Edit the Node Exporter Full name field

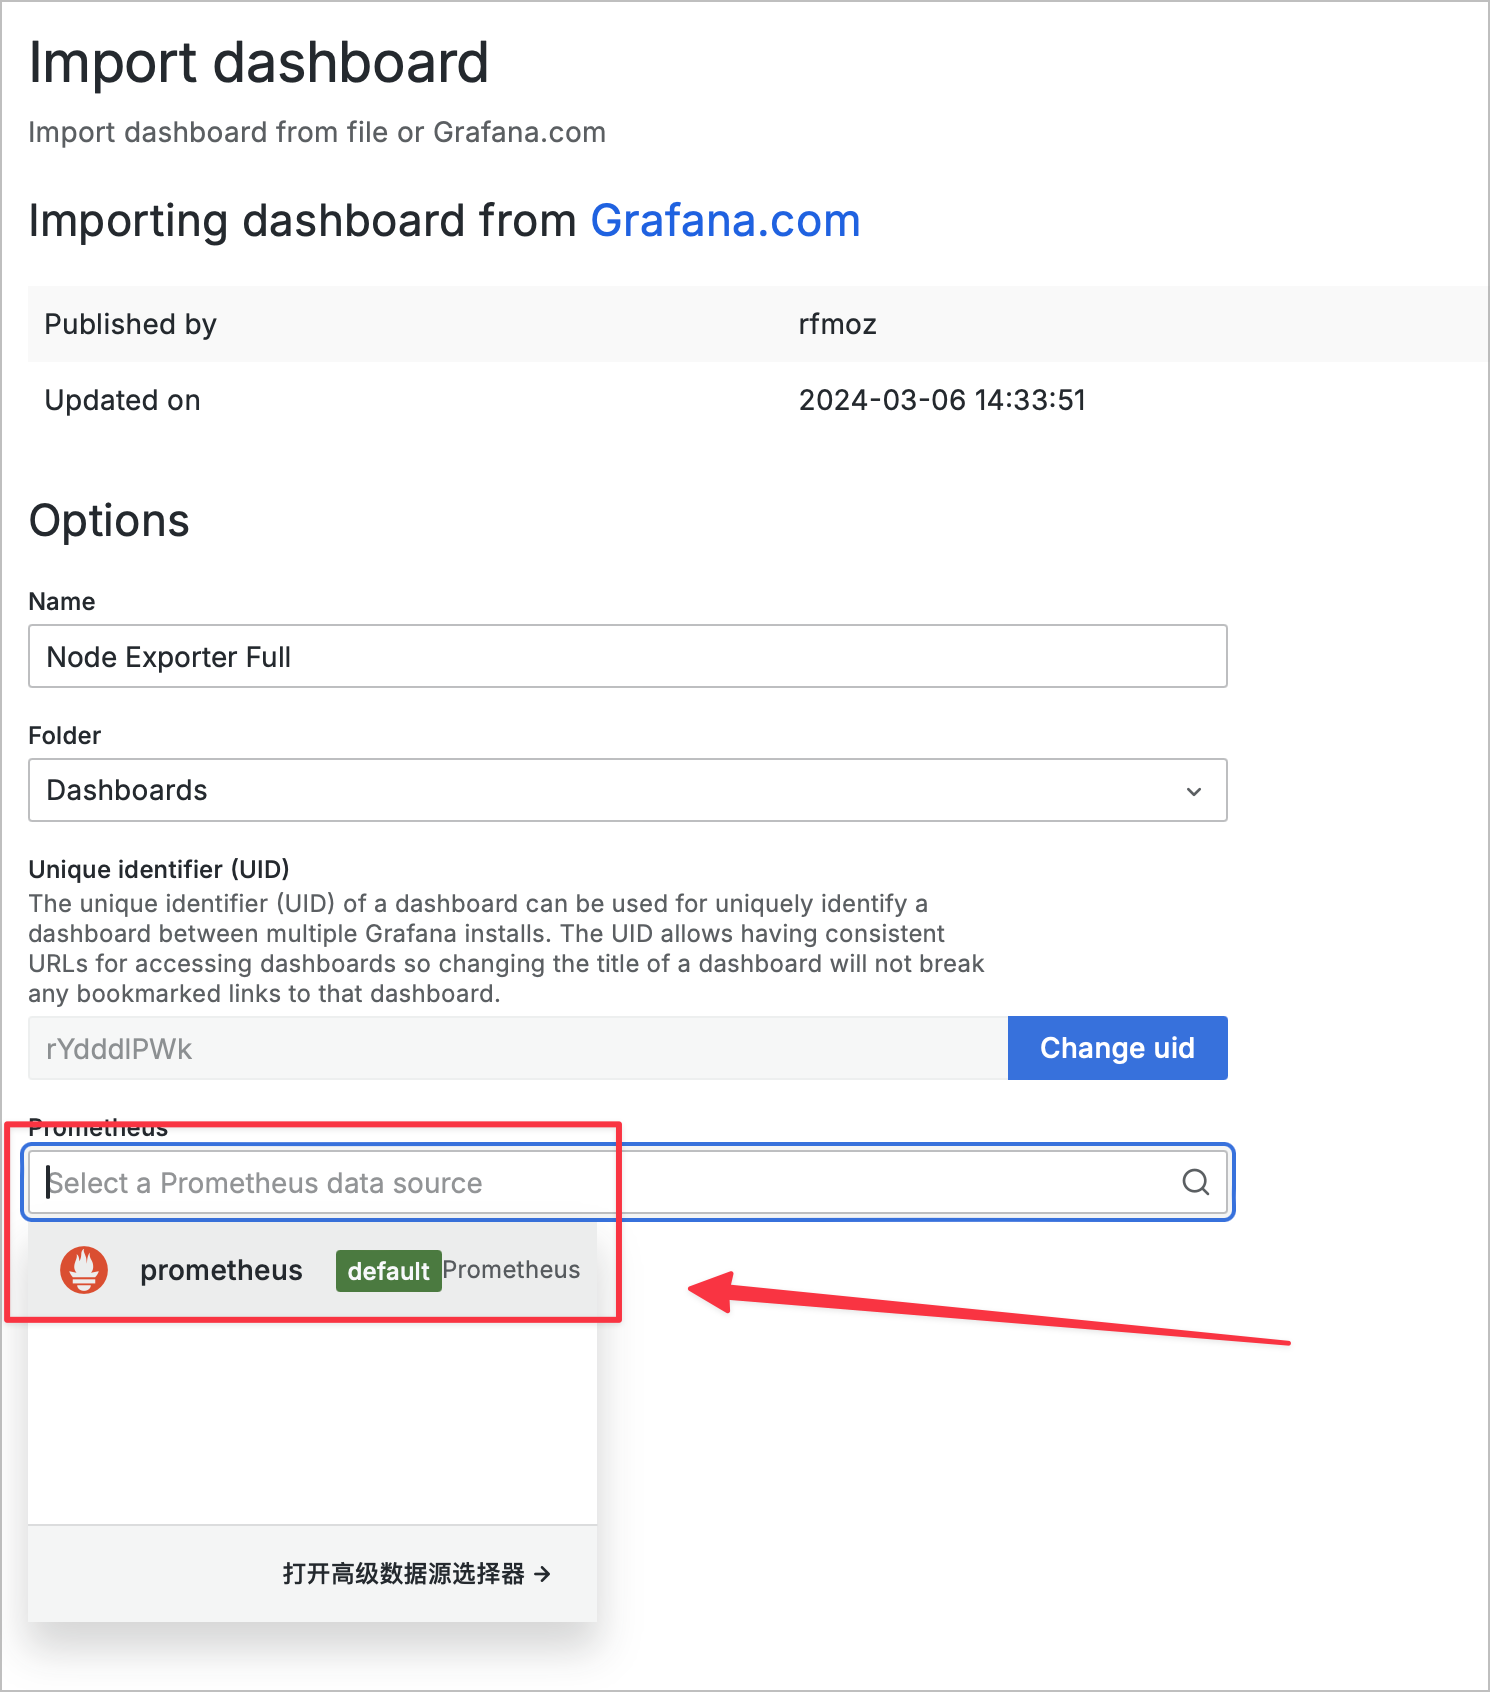coord(627,656)
